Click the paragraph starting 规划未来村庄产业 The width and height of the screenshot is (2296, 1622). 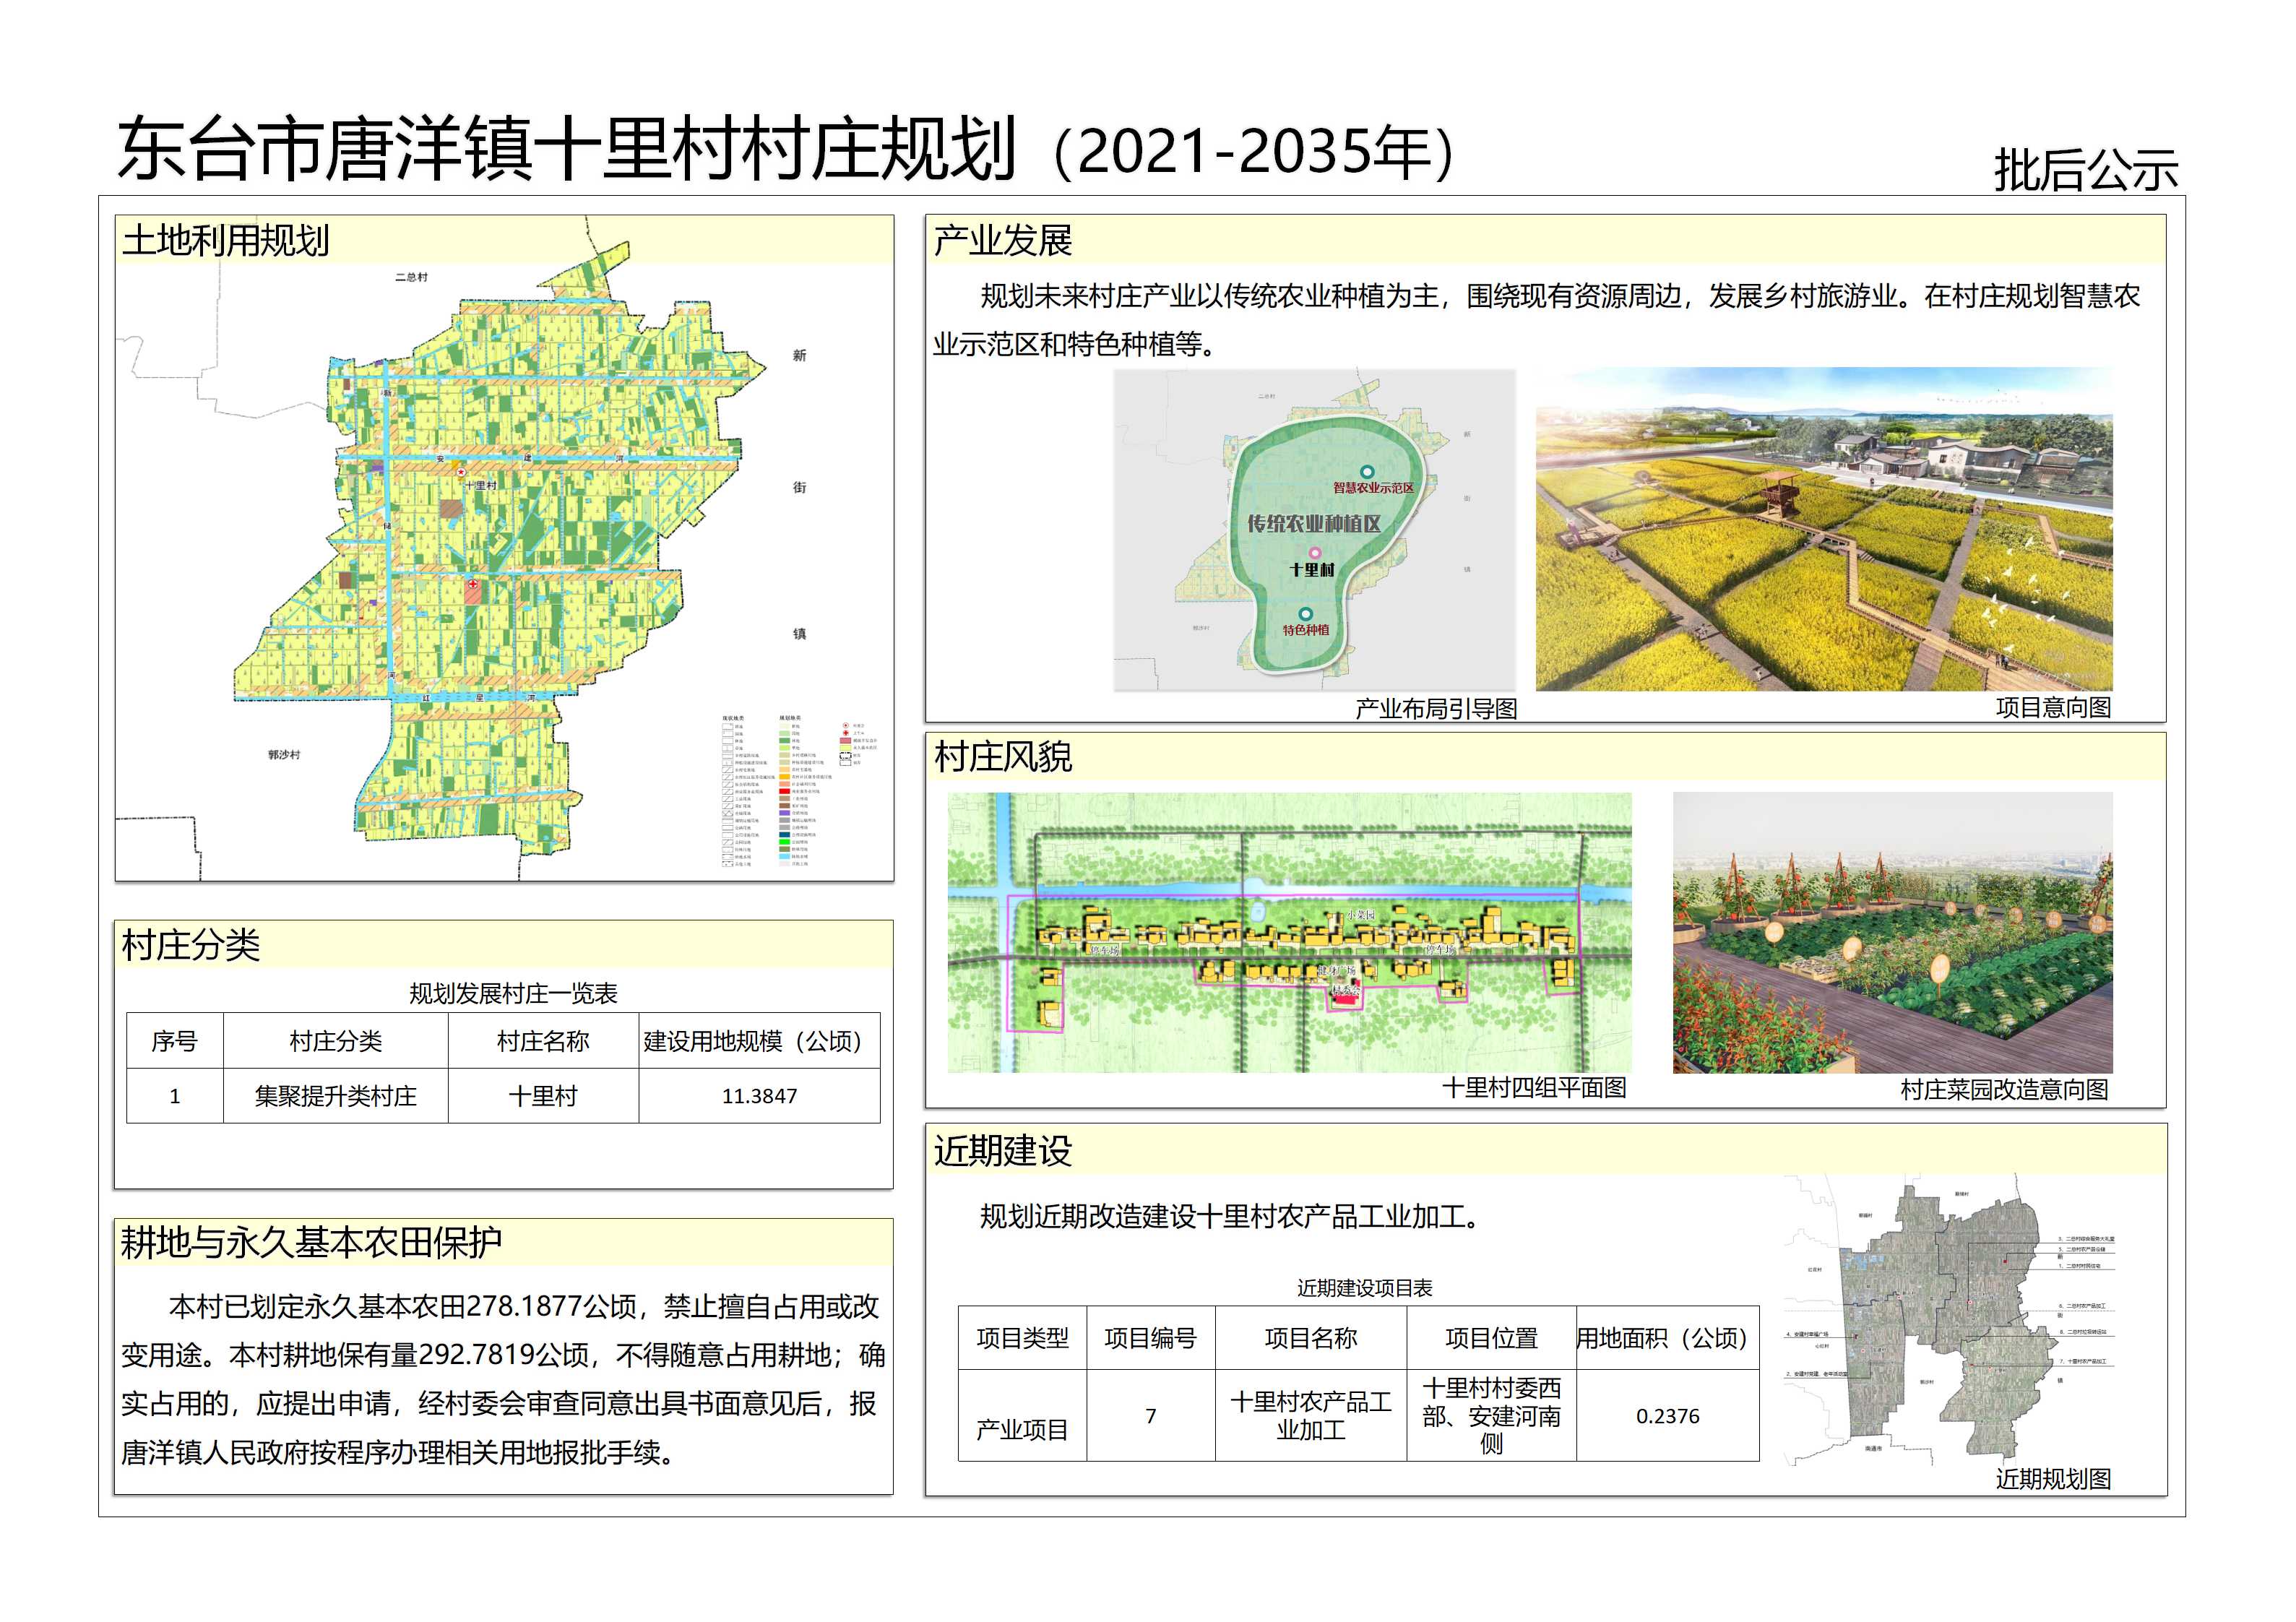coord(1536,320)
